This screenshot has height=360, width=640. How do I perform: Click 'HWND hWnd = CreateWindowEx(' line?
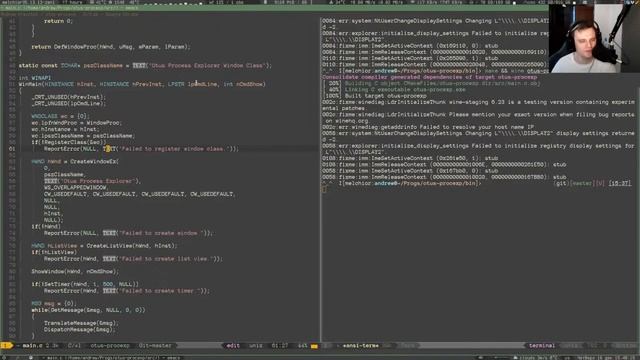tap(75, 162)
